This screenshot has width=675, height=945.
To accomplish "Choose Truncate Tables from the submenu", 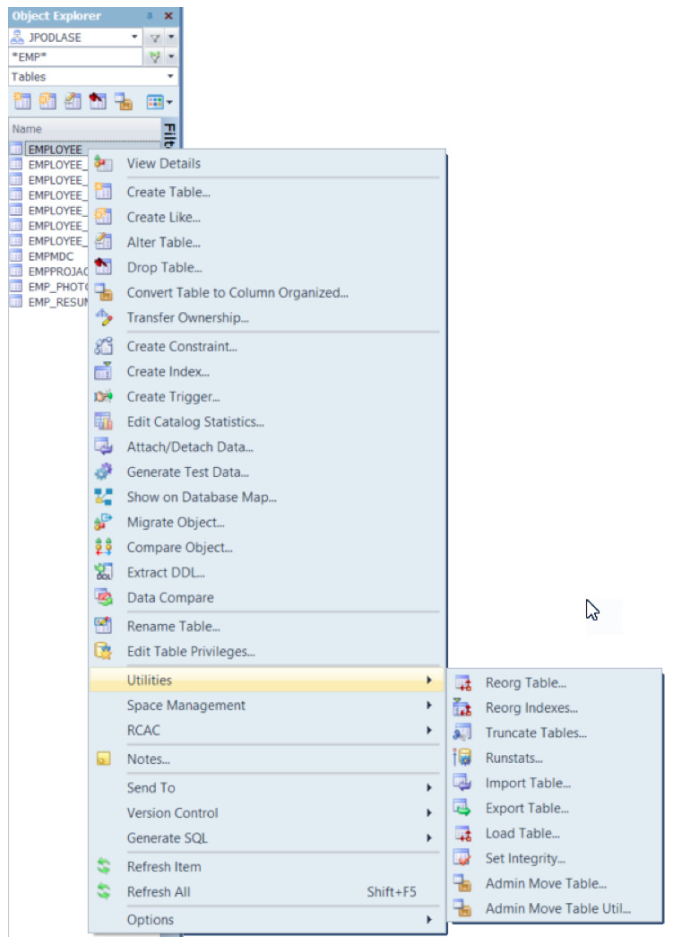I will [x=554, y=733].
